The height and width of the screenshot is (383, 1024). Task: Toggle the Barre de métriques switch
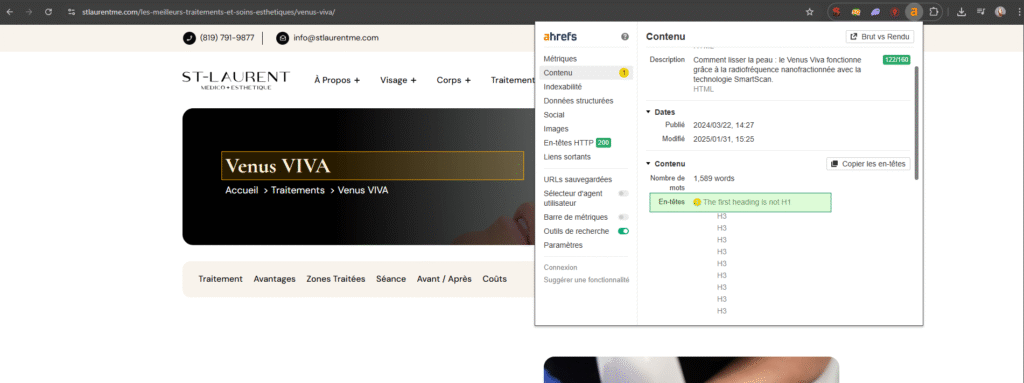click(623, 217)
